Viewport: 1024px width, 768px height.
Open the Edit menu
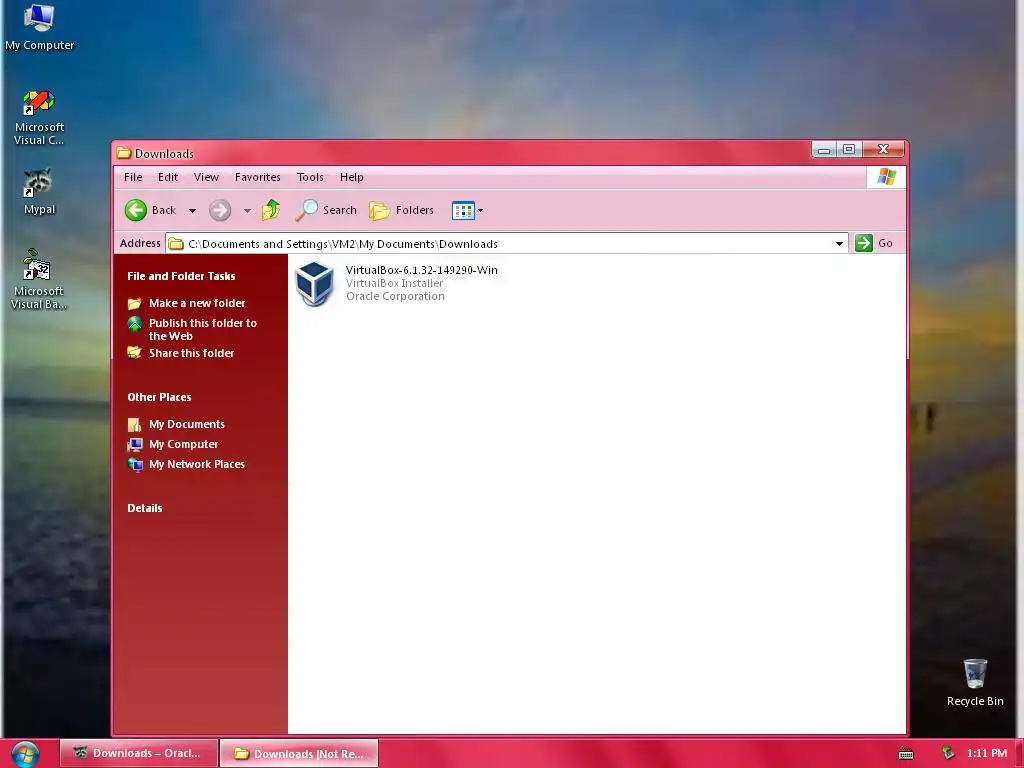168,177
